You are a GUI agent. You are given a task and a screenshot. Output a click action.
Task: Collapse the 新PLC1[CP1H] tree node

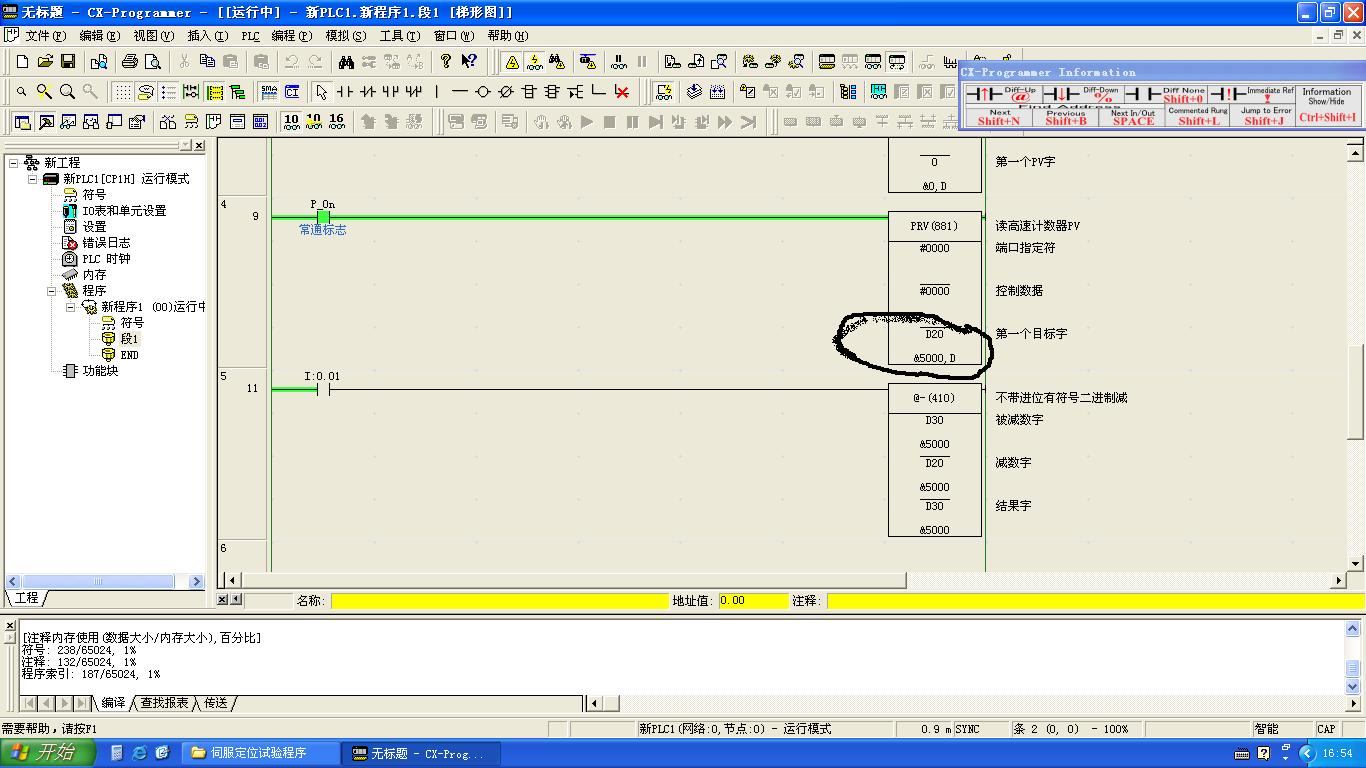(x=33, y=179)
